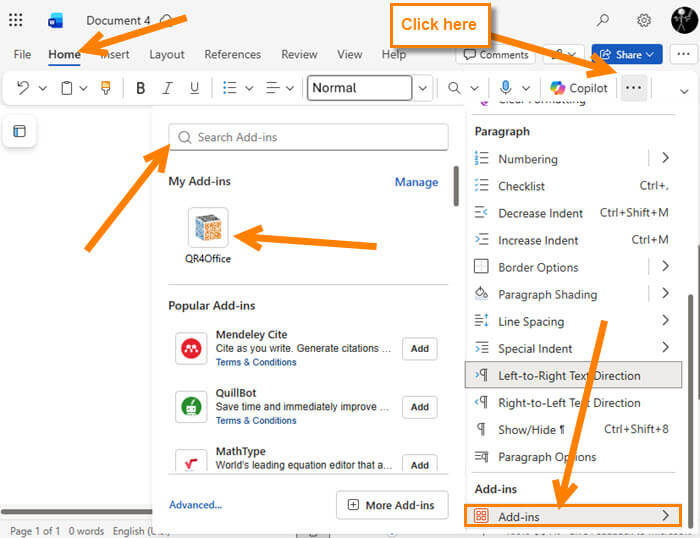
Task: Click the Manage link in My Add-ins
Action: click(416, 182)
